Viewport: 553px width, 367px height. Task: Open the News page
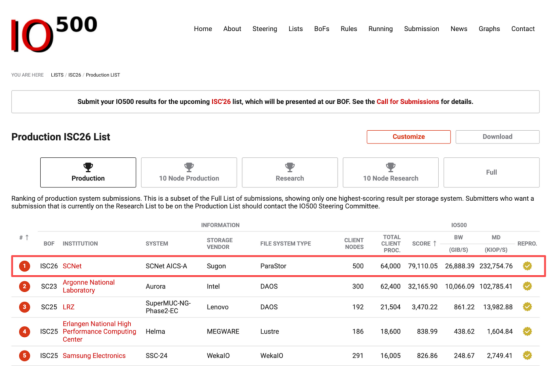tap(458, 29)
